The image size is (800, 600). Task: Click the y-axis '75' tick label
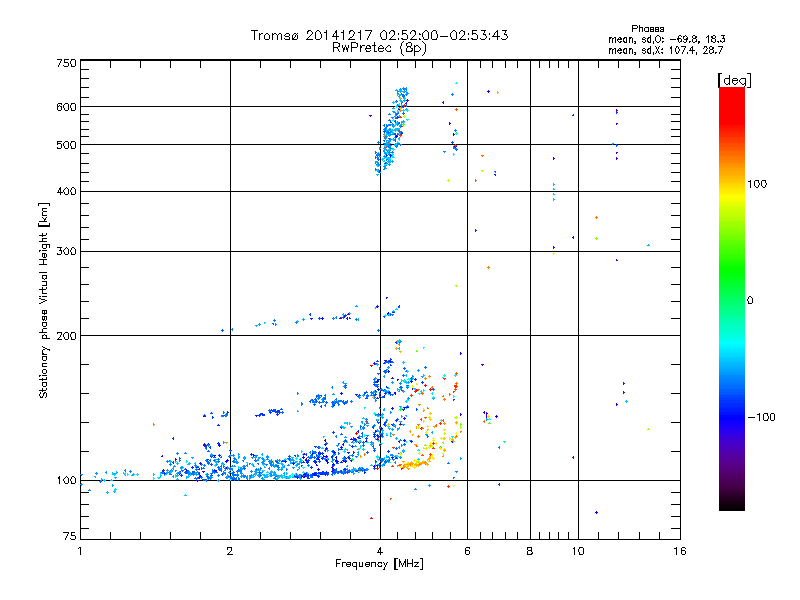[70, 536]
